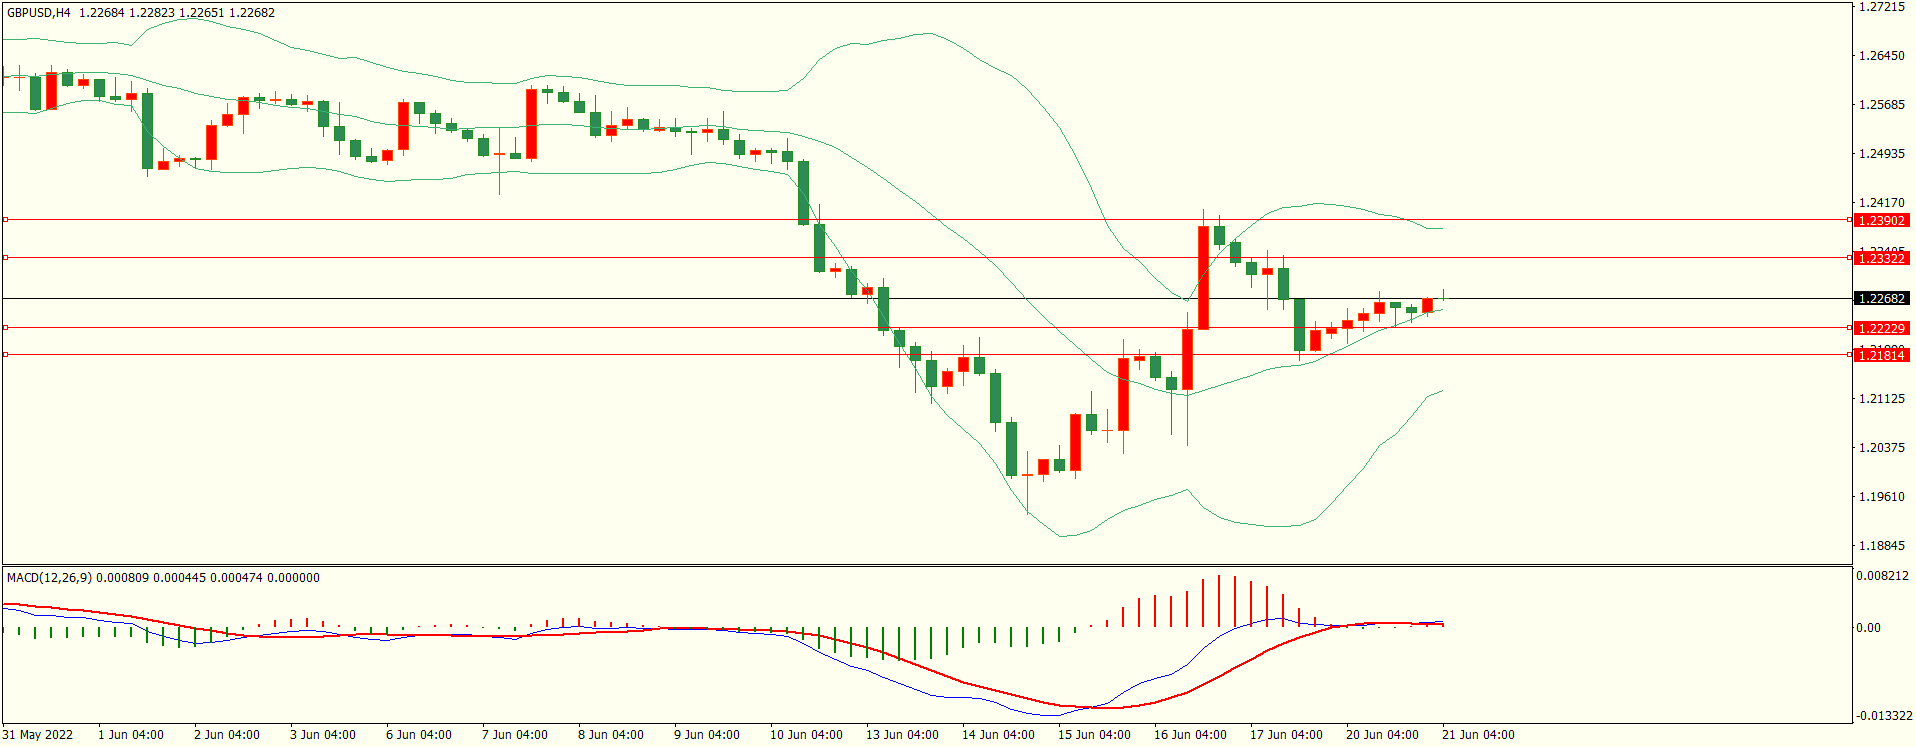The width and height of the screenshot is (1916, 747).
Task: Click the 16 Jun 04:00 time label
Action: pyautogui.click(x=1190, y=735)
